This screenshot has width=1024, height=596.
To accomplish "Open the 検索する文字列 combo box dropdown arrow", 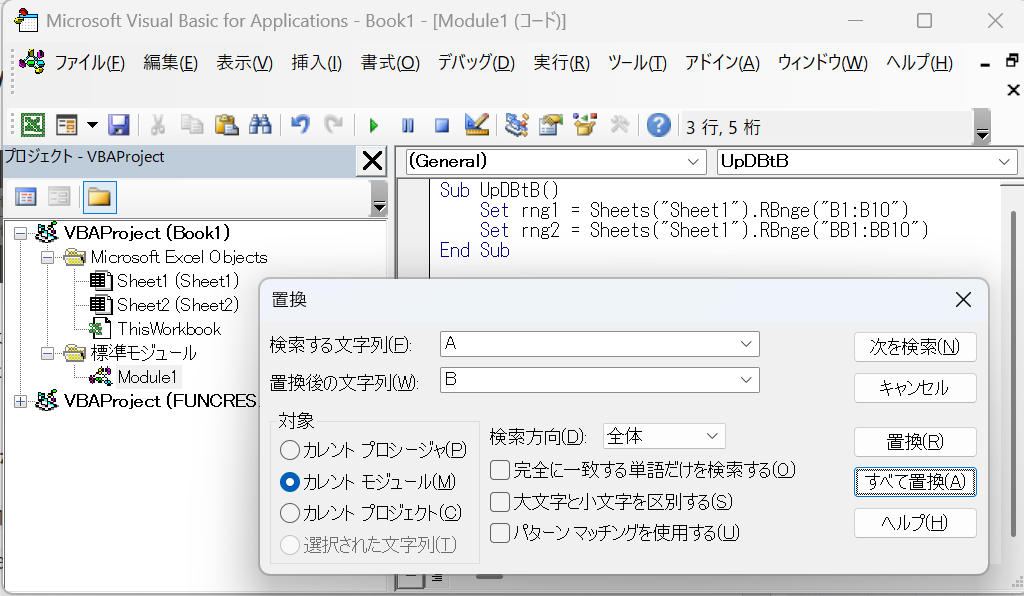I will coord(746,344).
